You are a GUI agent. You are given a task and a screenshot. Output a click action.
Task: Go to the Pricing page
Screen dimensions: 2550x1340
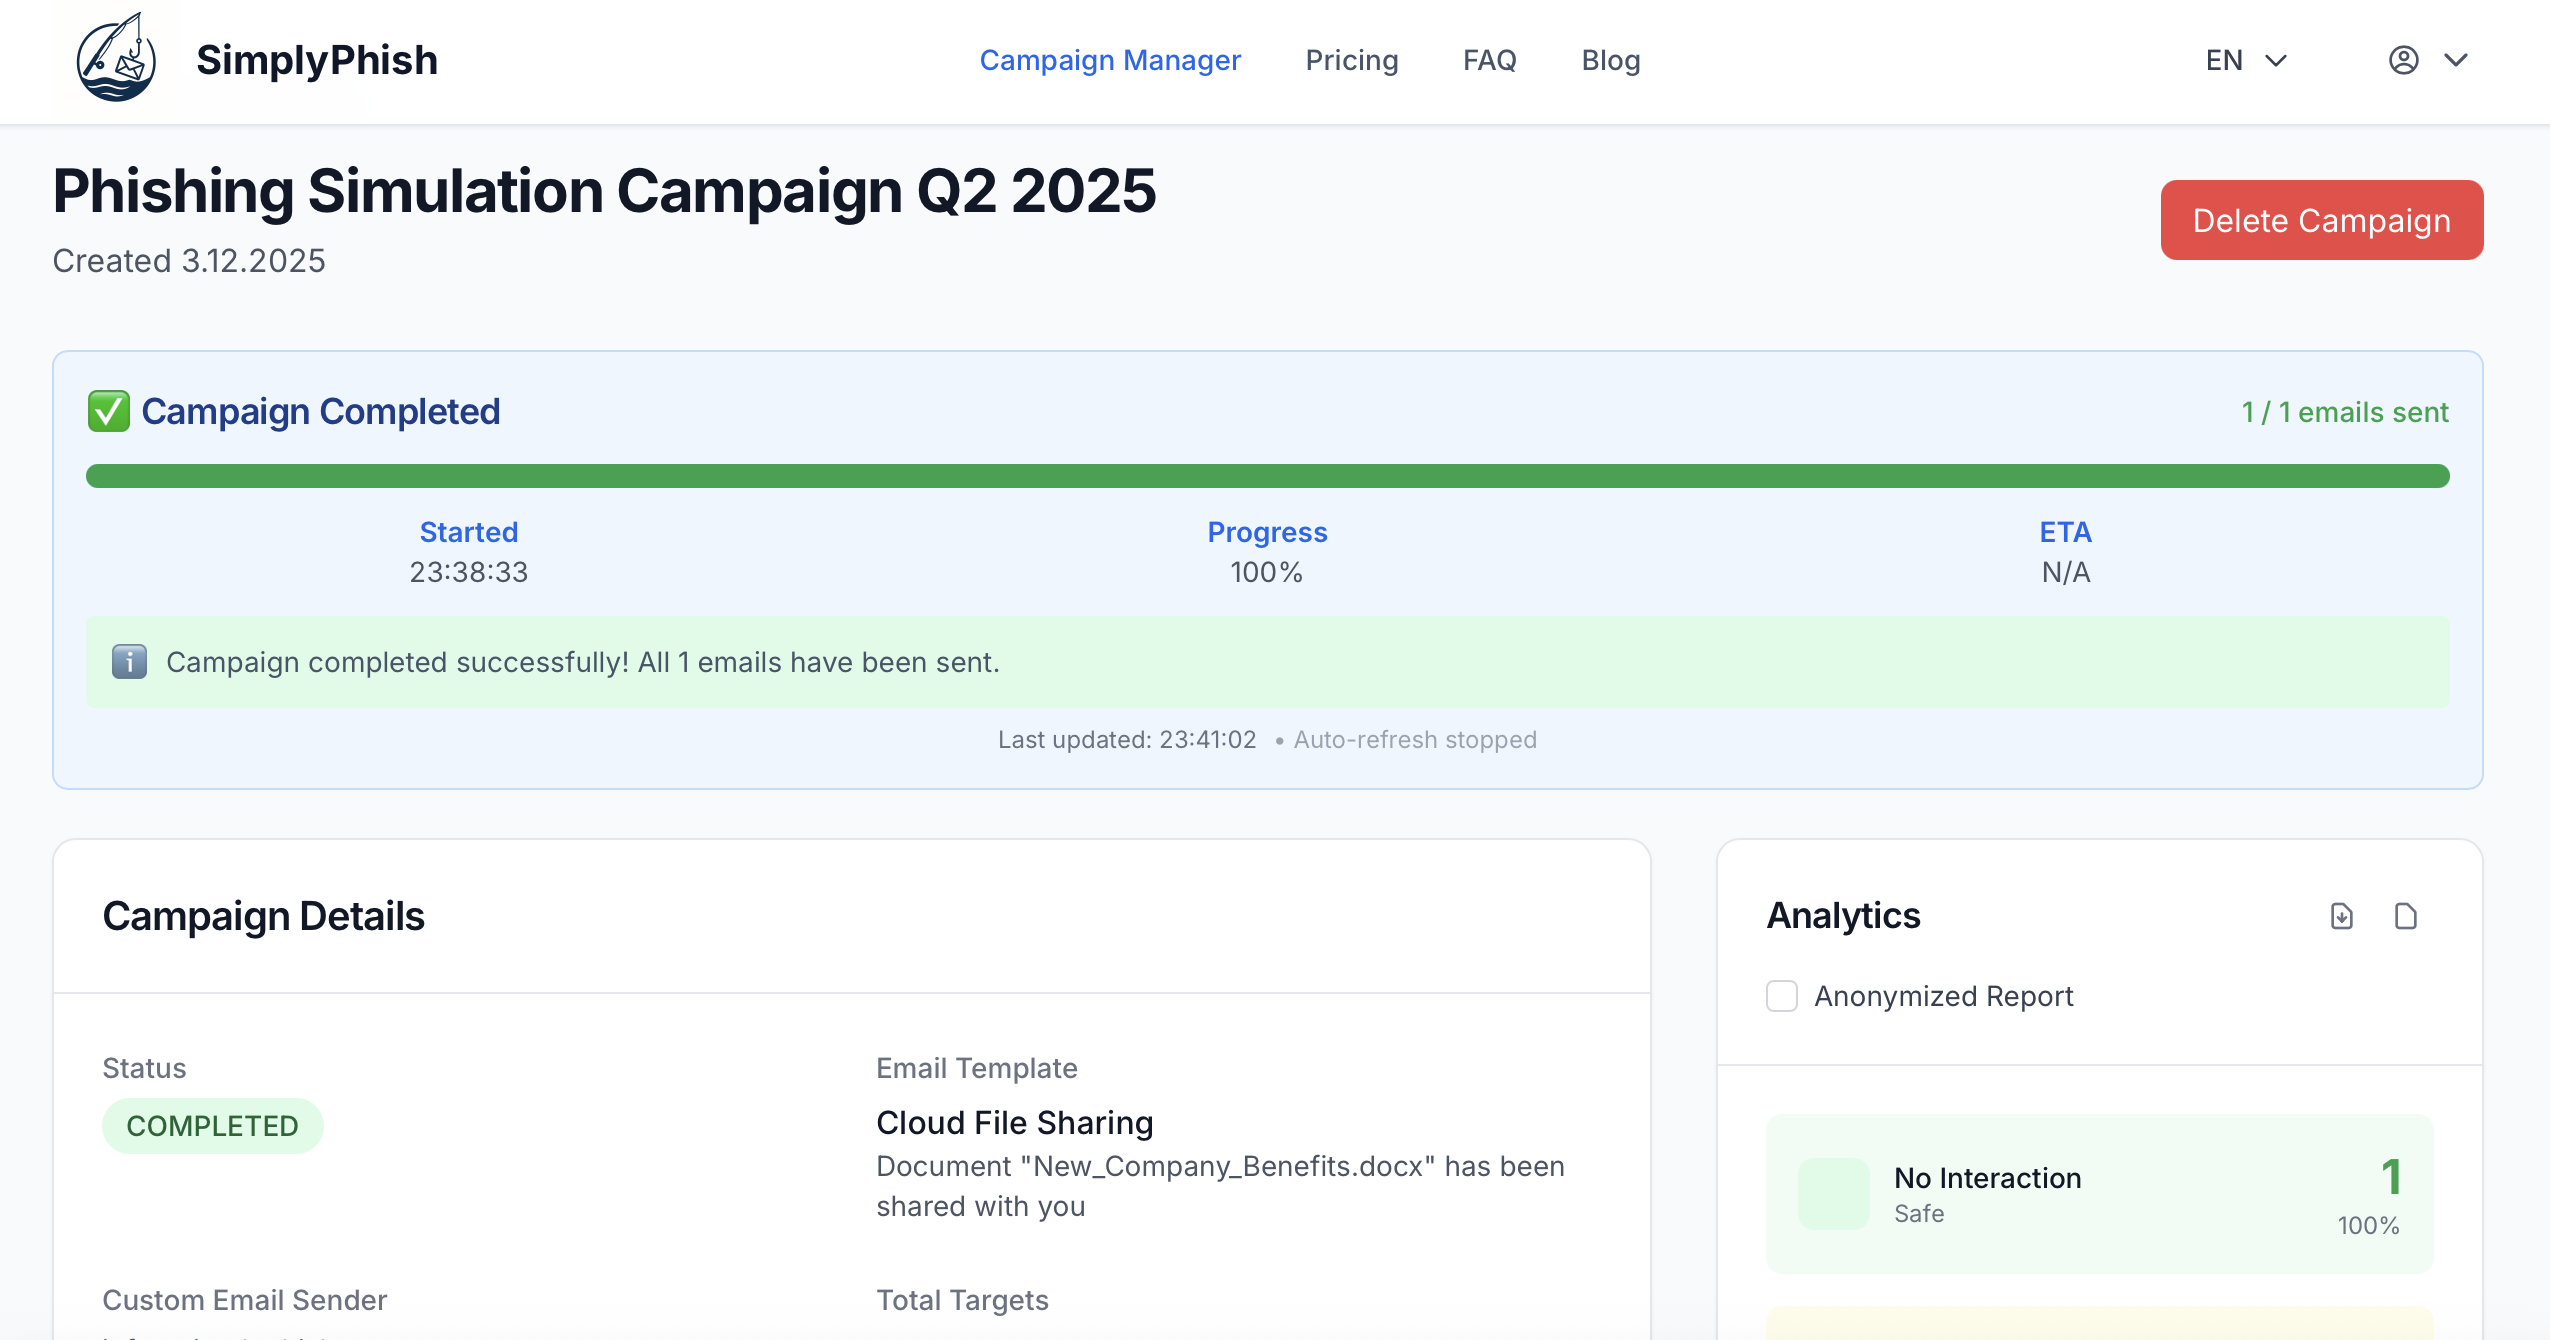[x=1351, y=60]
